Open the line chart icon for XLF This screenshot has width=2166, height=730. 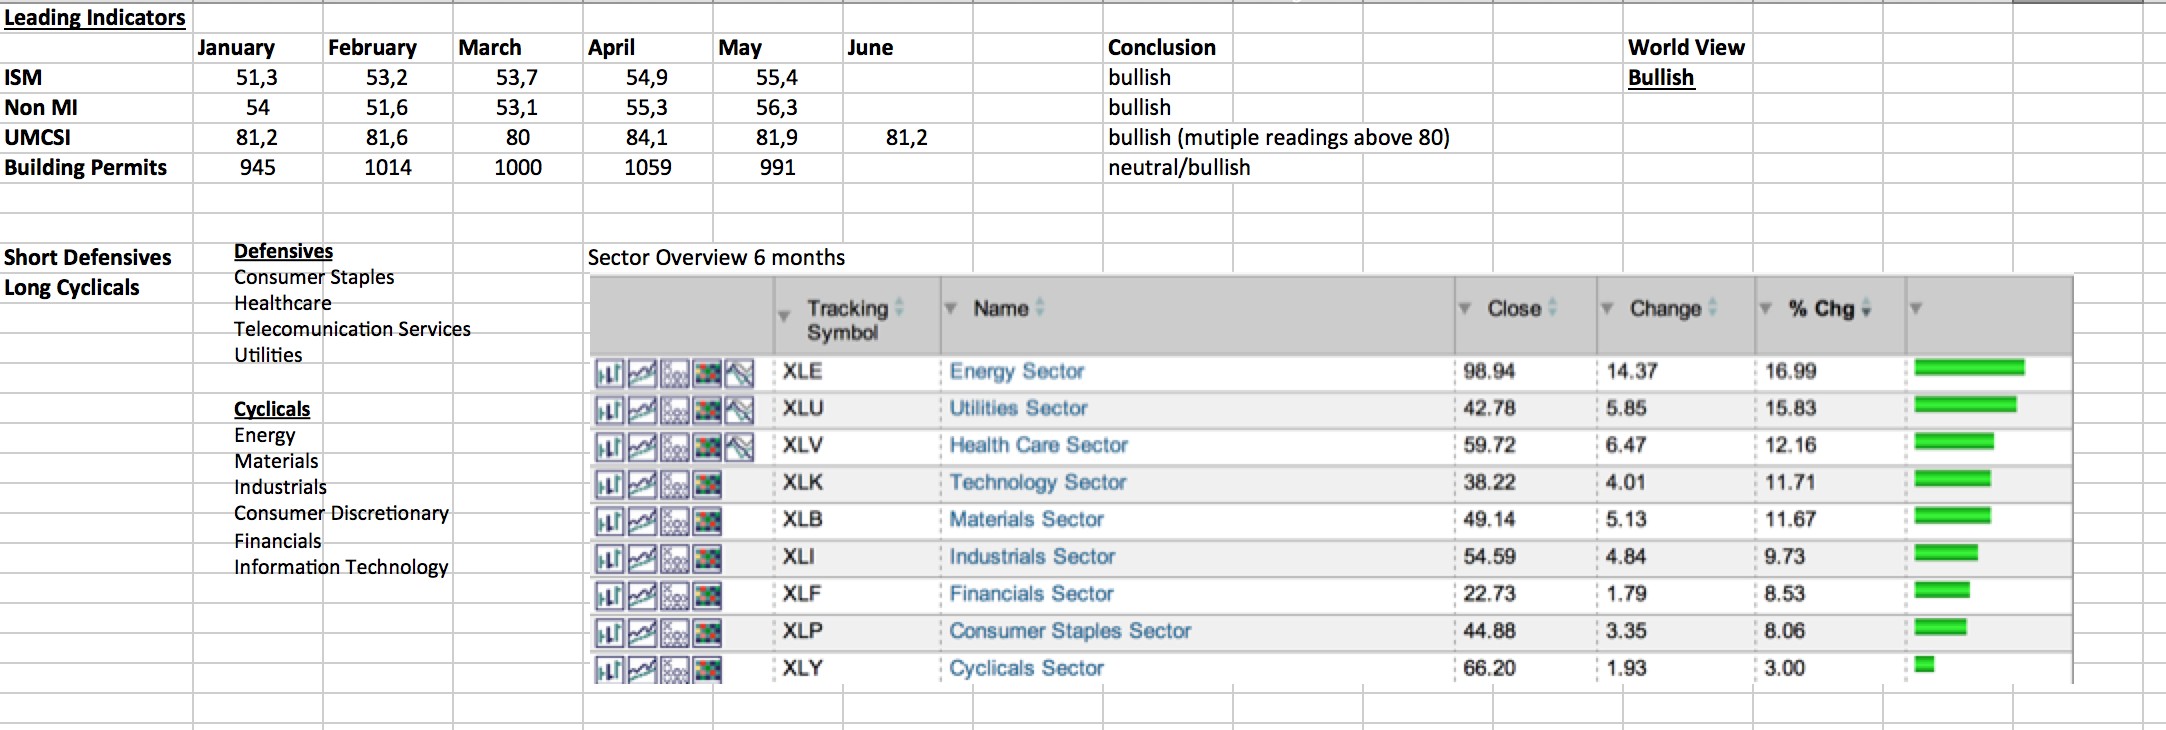tap(642, 595)
